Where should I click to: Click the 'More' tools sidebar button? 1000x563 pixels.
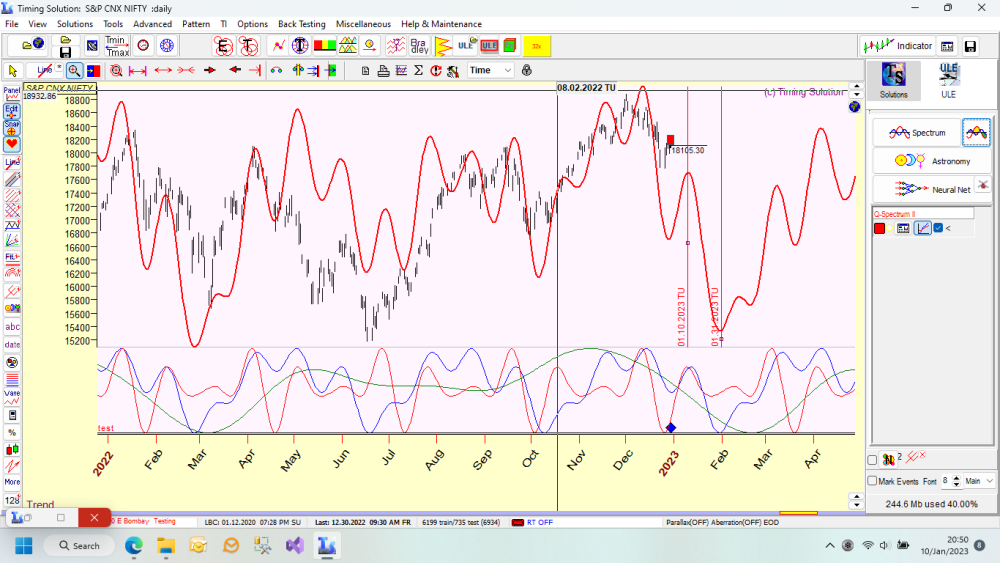[12, 481]
